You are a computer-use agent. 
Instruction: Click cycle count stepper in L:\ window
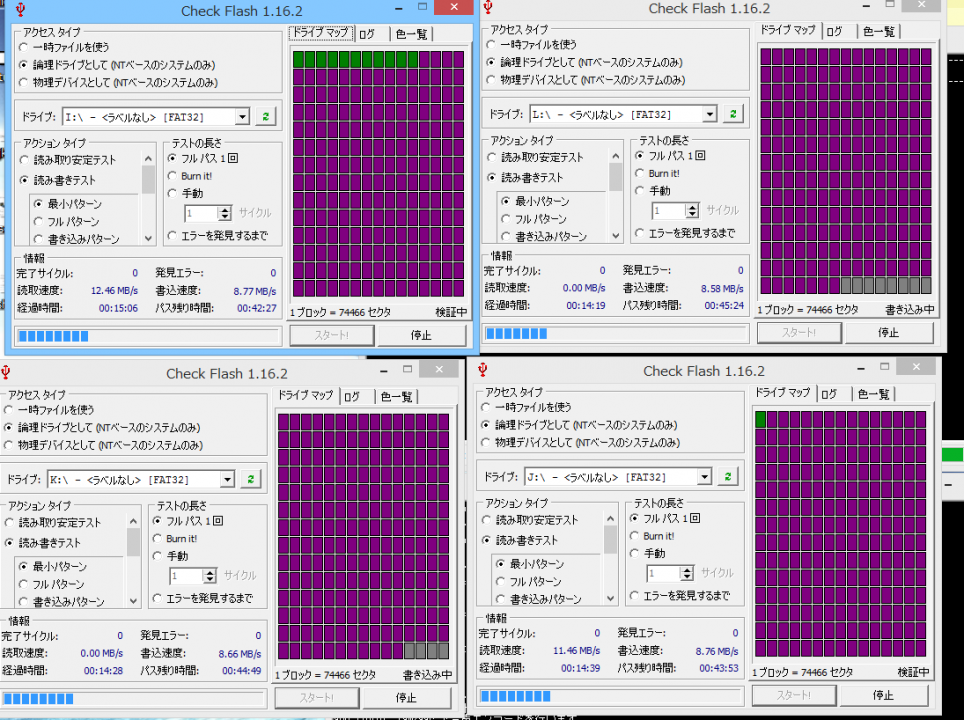692,211
